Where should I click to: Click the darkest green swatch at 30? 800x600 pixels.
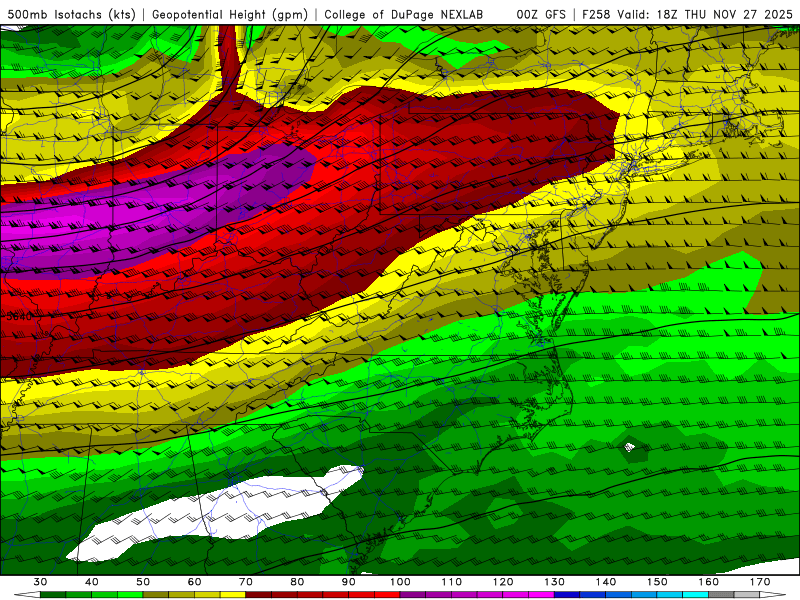(53, 595)
